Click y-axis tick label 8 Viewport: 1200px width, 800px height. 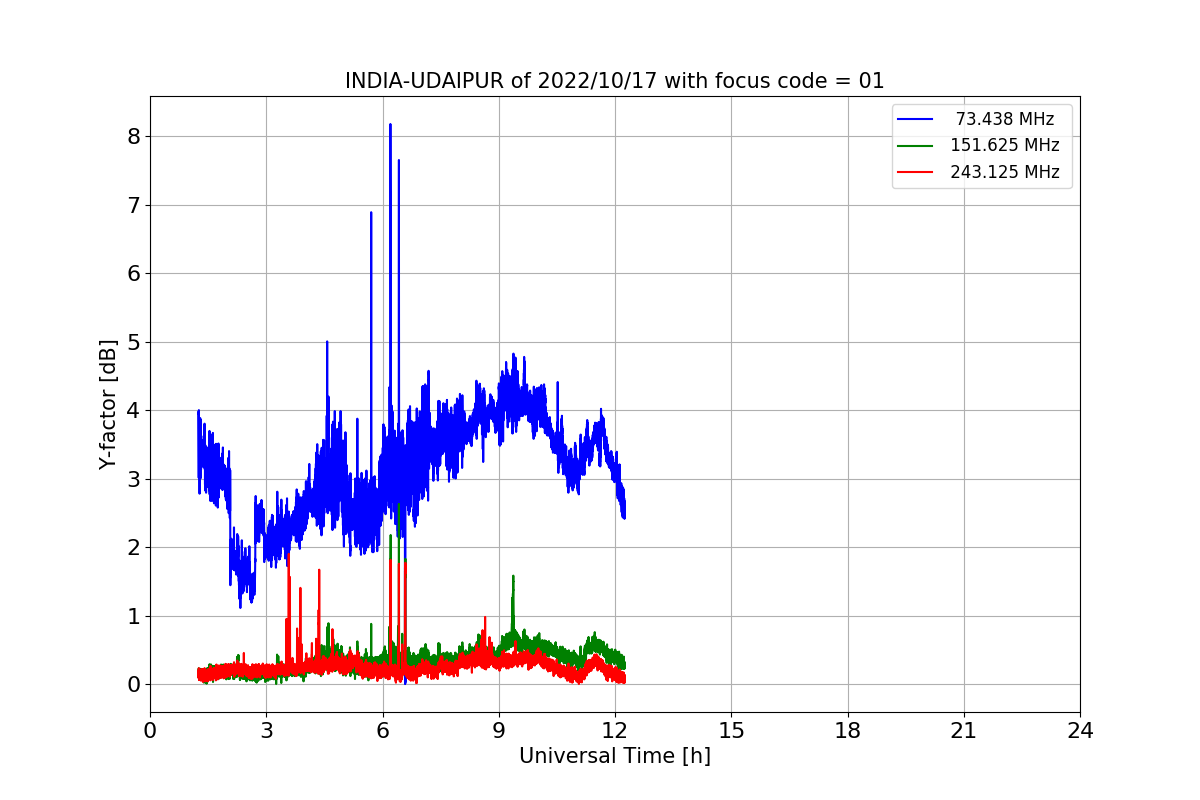click(x=132, y=136)
